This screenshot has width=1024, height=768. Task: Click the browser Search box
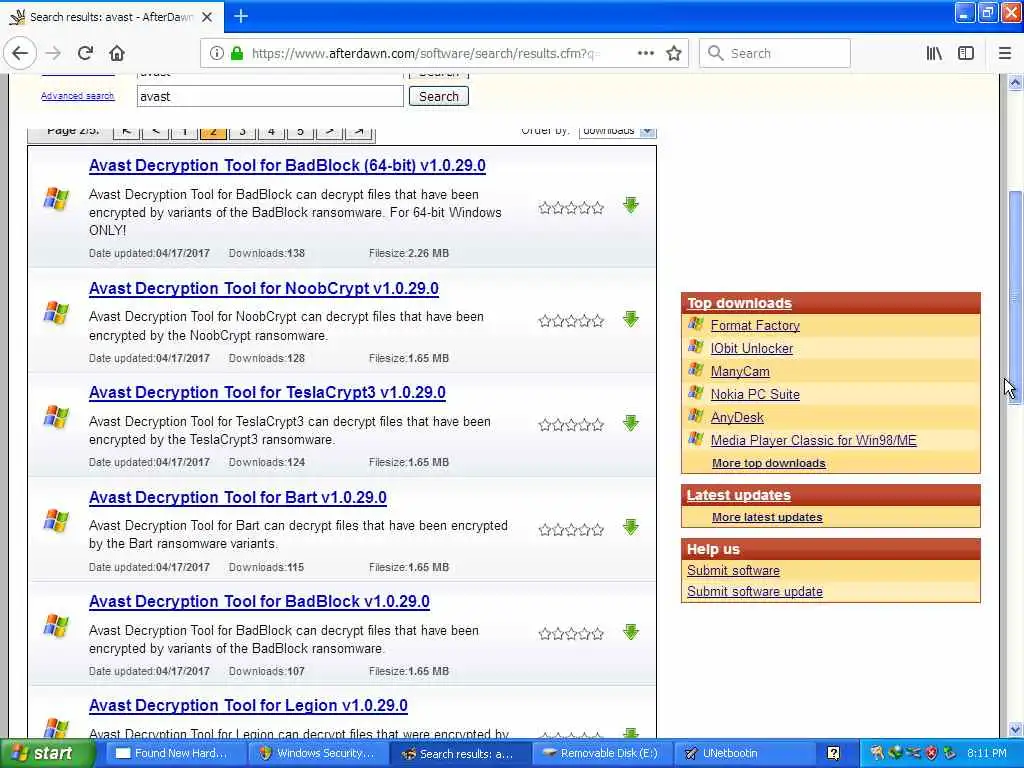(x=775, y=54)
